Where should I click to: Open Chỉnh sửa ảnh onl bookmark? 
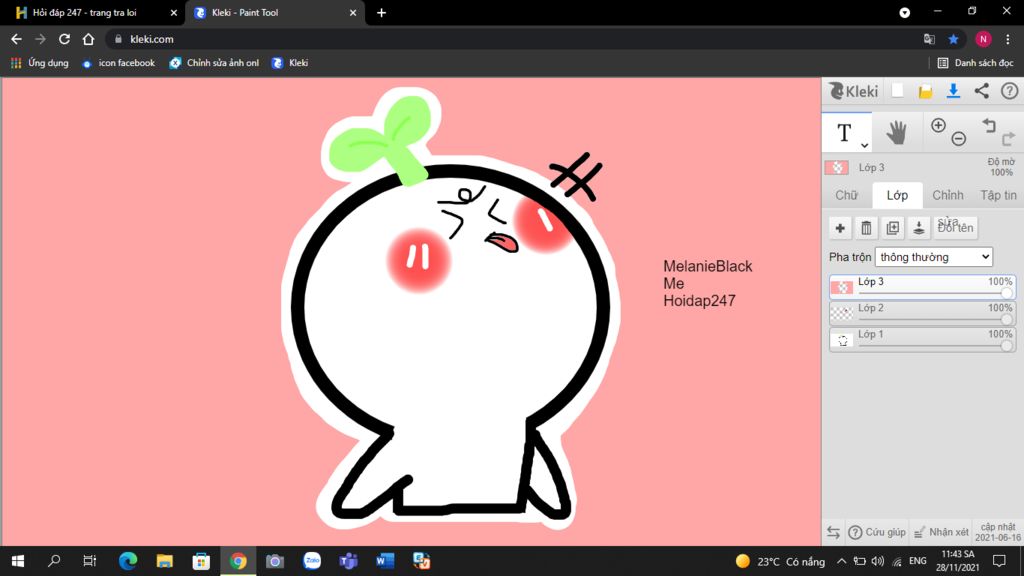(x=214, y=63)
